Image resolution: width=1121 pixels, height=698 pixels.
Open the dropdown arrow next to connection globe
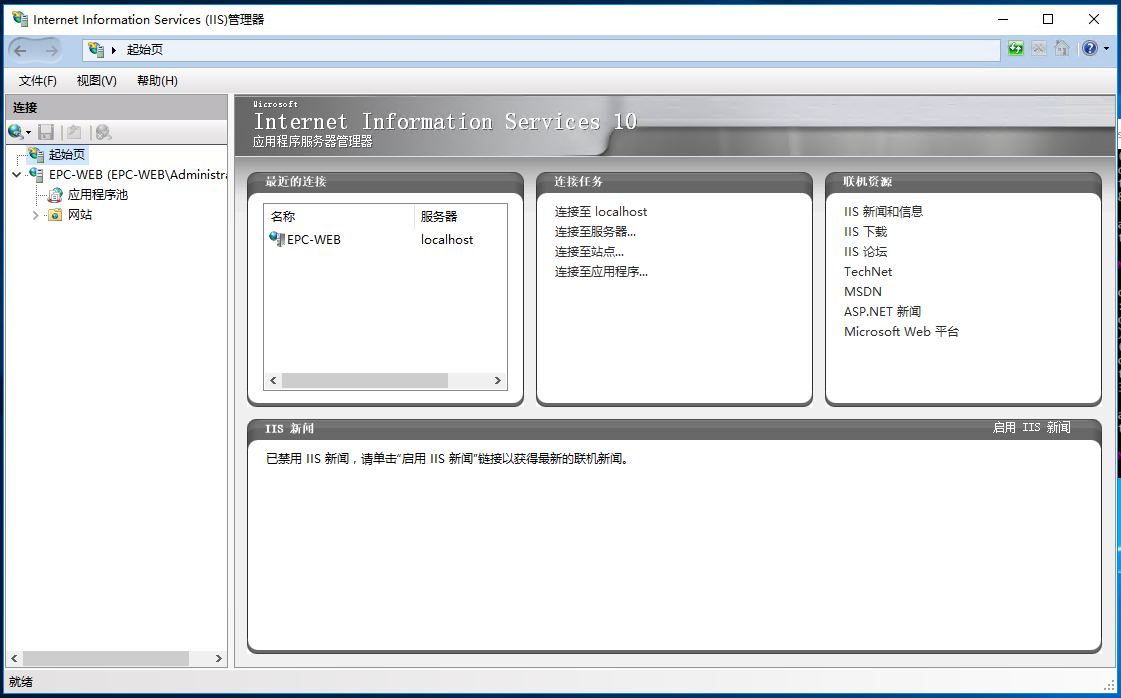(28, 132)
